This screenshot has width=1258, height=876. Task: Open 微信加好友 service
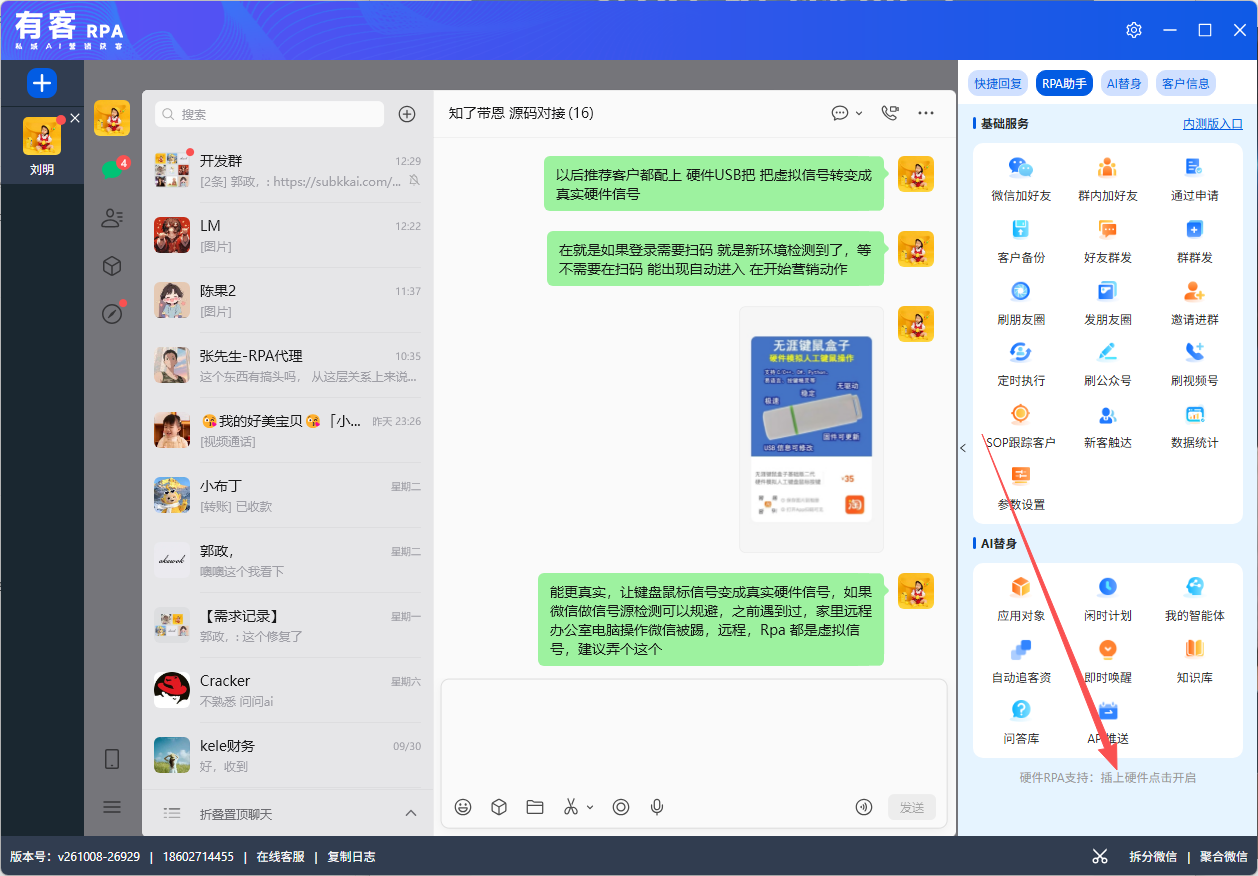point(1021,179)
